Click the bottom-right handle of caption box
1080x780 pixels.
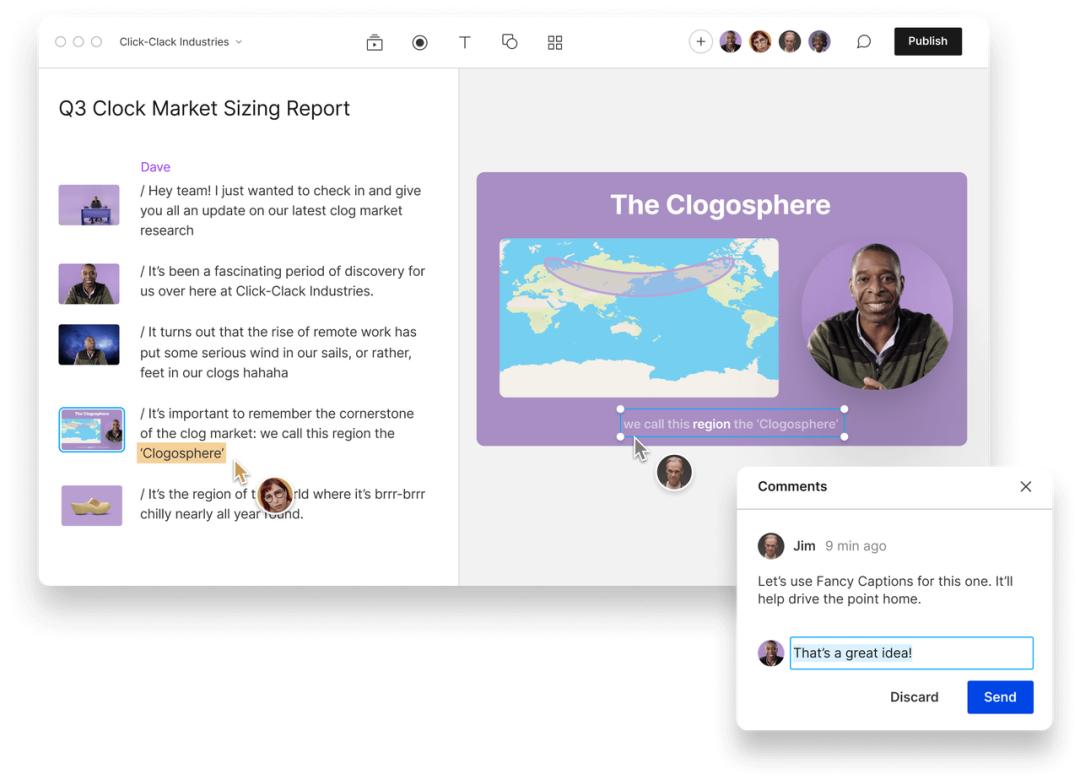pyautogui.click(x=844, y=437)
